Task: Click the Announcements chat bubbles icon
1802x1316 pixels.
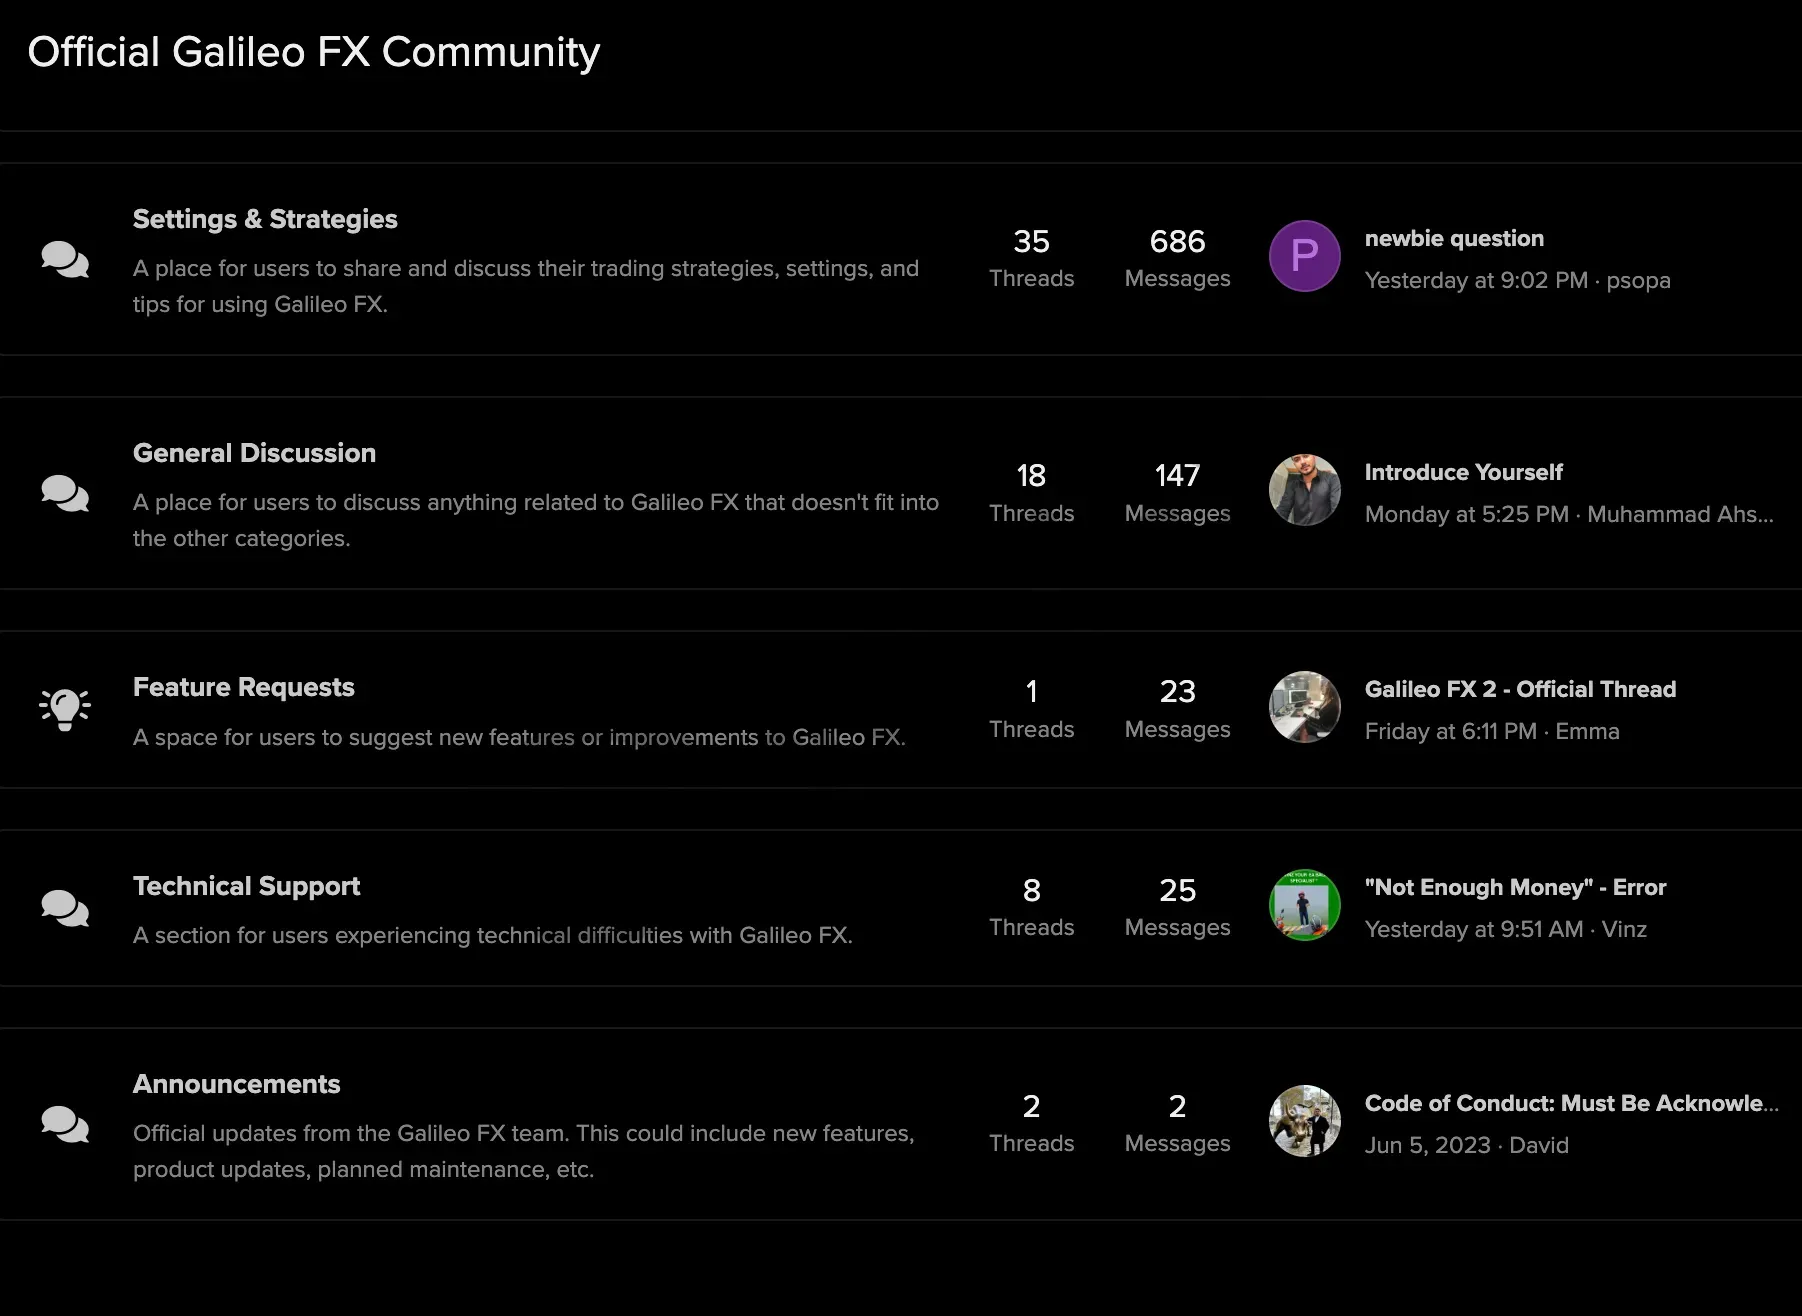Action: click(x=65, y=1124)
